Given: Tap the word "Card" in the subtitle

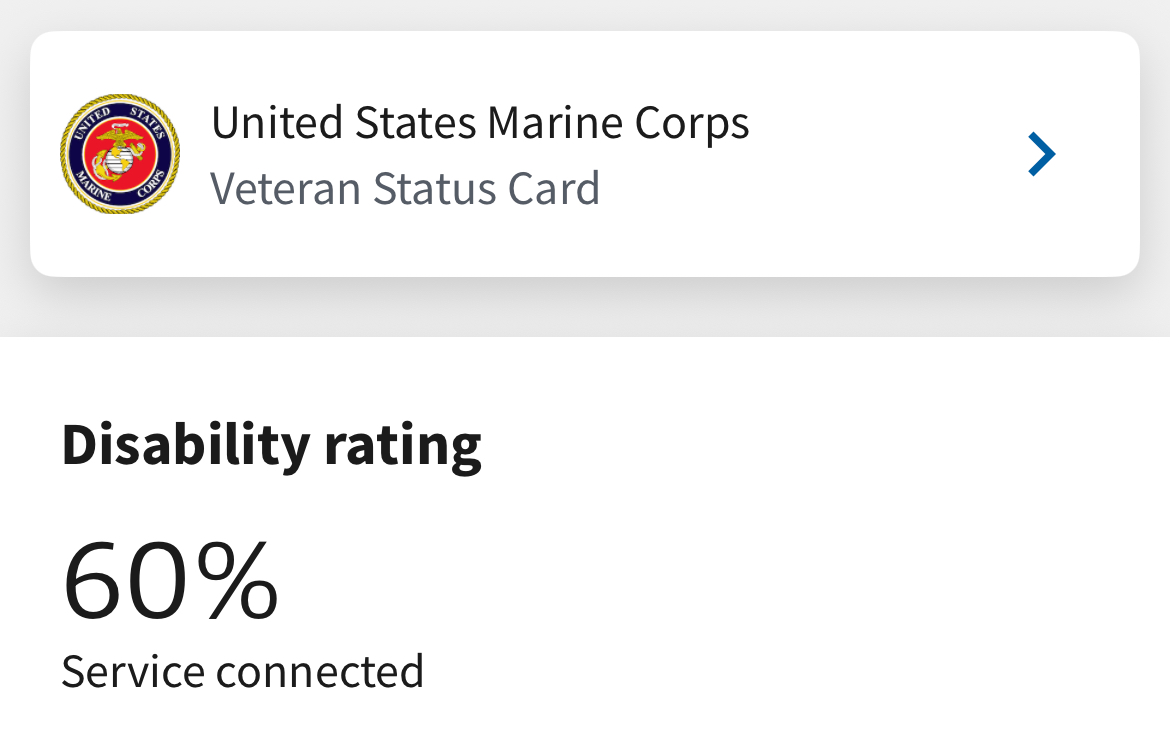Looking at the screenshot, I should point(554,188).
